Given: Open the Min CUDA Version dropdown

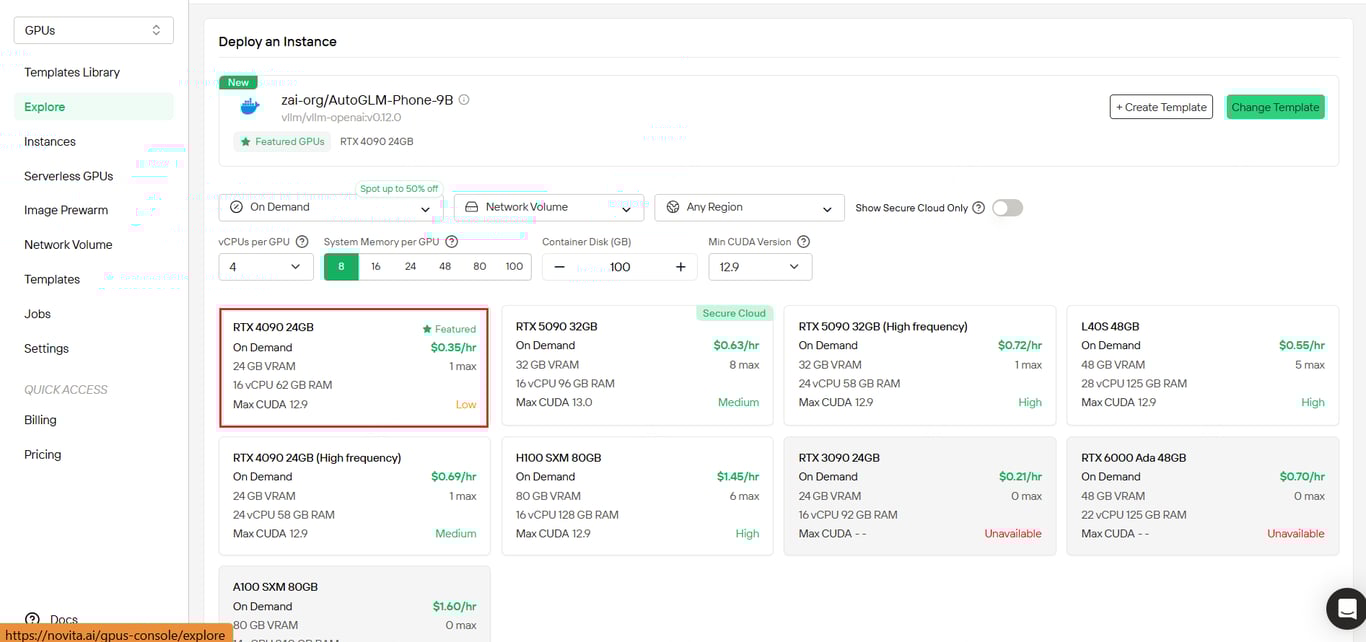Looking at the screenshot, I should coord(760,267).
